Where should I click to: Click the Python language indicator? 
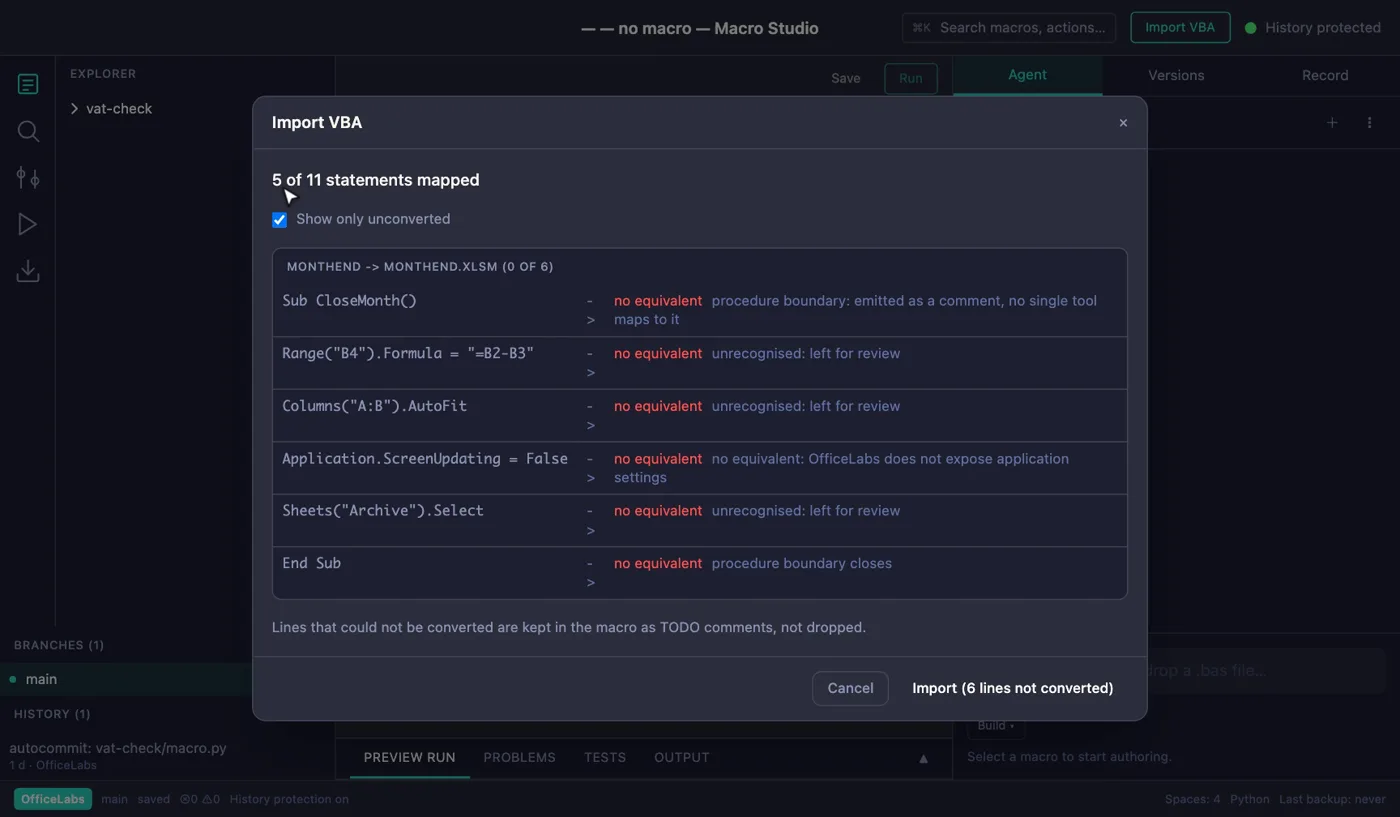point(1250,799)
